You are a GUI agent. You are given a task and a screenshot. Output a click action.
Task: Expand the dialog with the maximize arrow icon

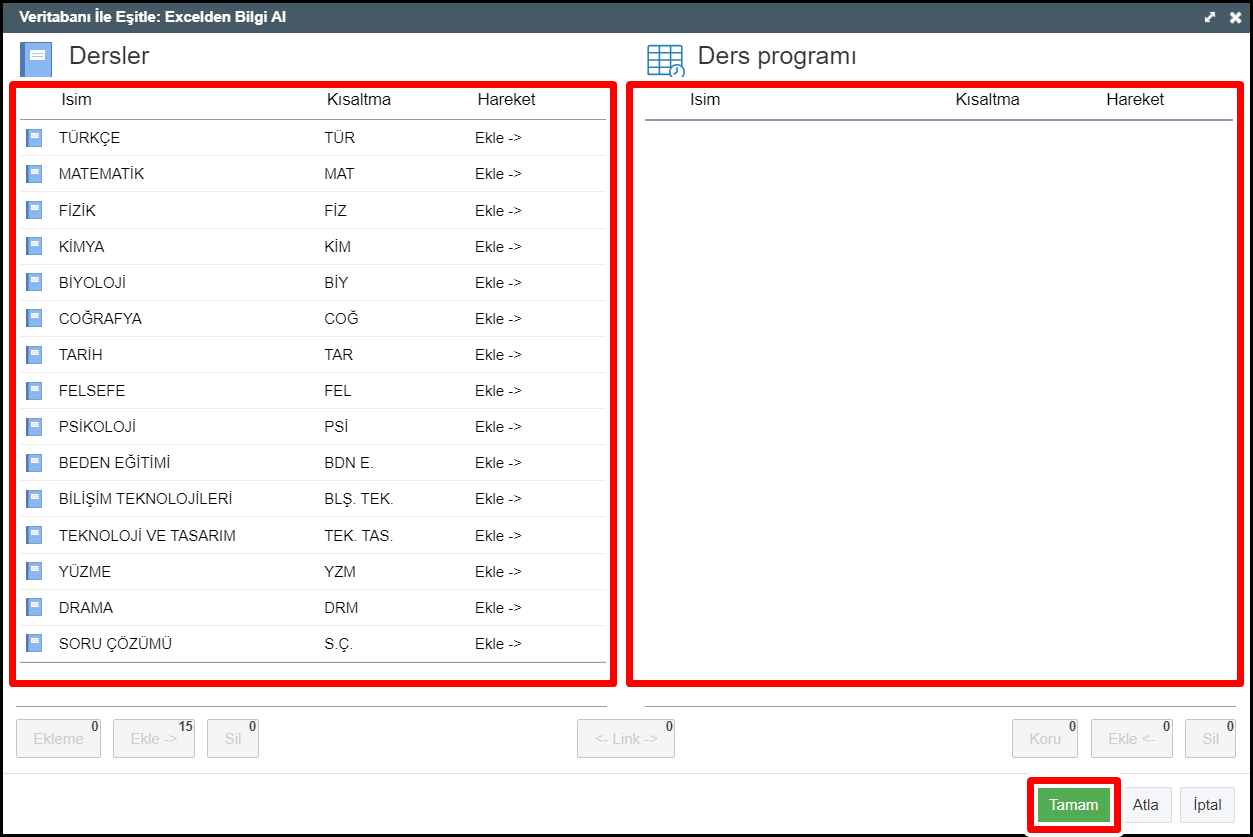click(1209, 17)
